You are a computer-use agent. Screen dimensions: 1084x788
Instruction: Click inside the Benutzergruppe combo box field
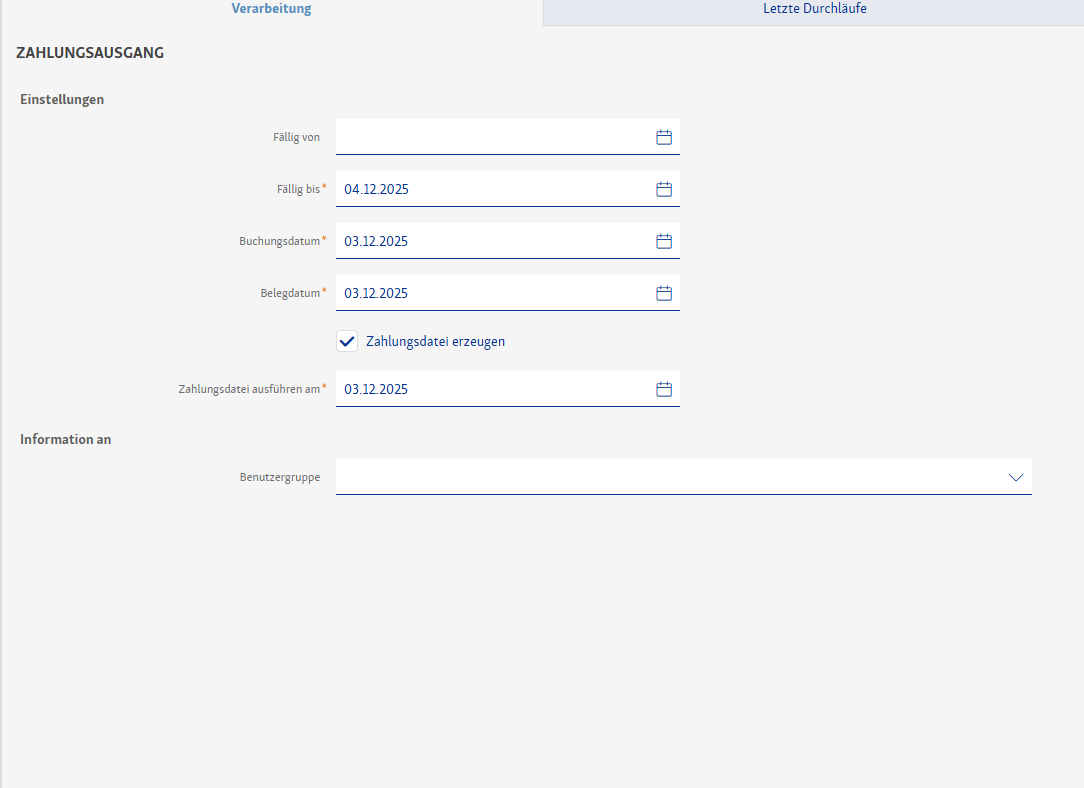point(660,477)
